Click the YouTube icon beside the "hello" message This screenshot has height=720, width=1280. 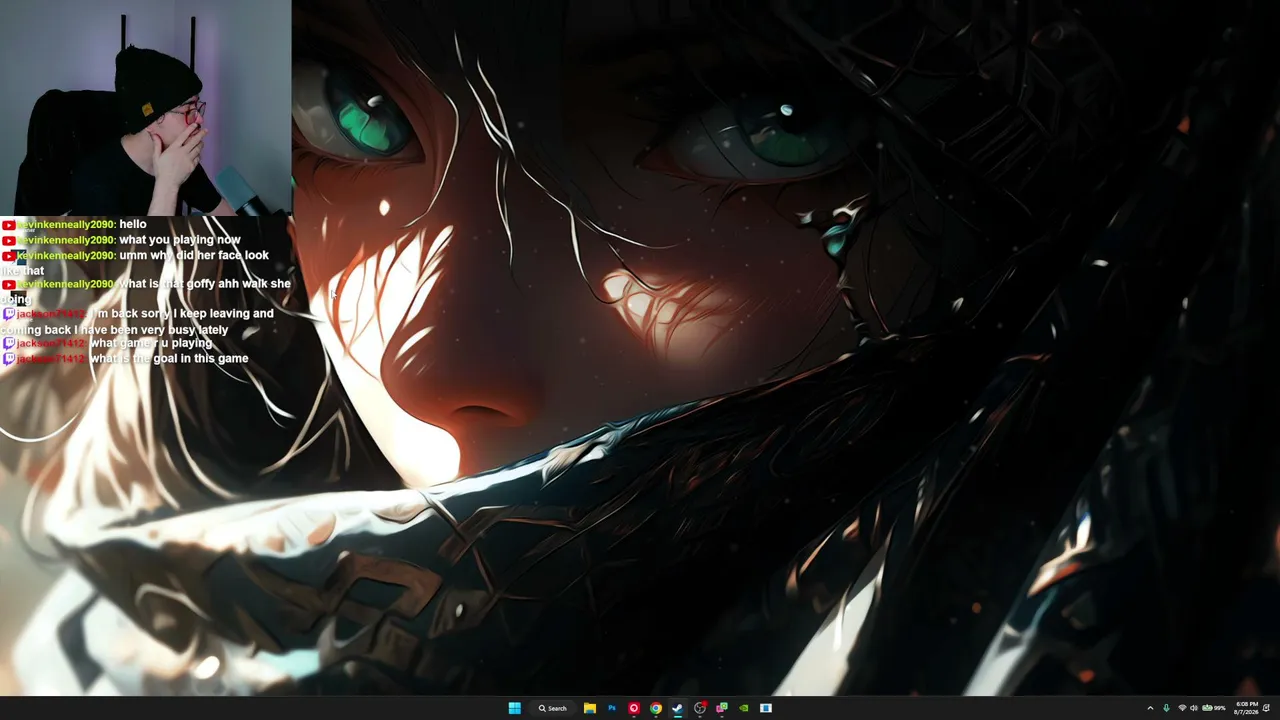(8, 225)
